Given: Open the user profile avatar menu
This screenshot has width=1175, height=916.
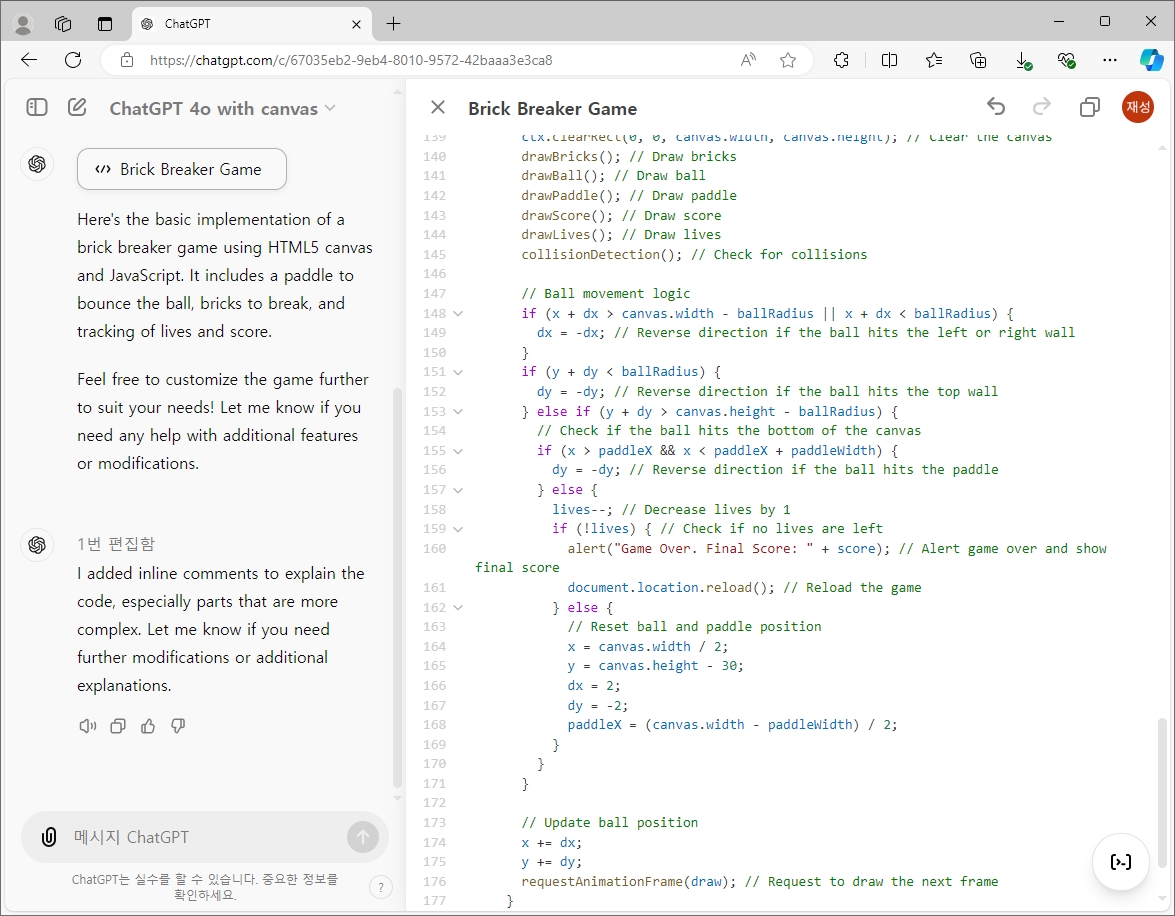Looking at the screenshot, I should (1138, 106).
